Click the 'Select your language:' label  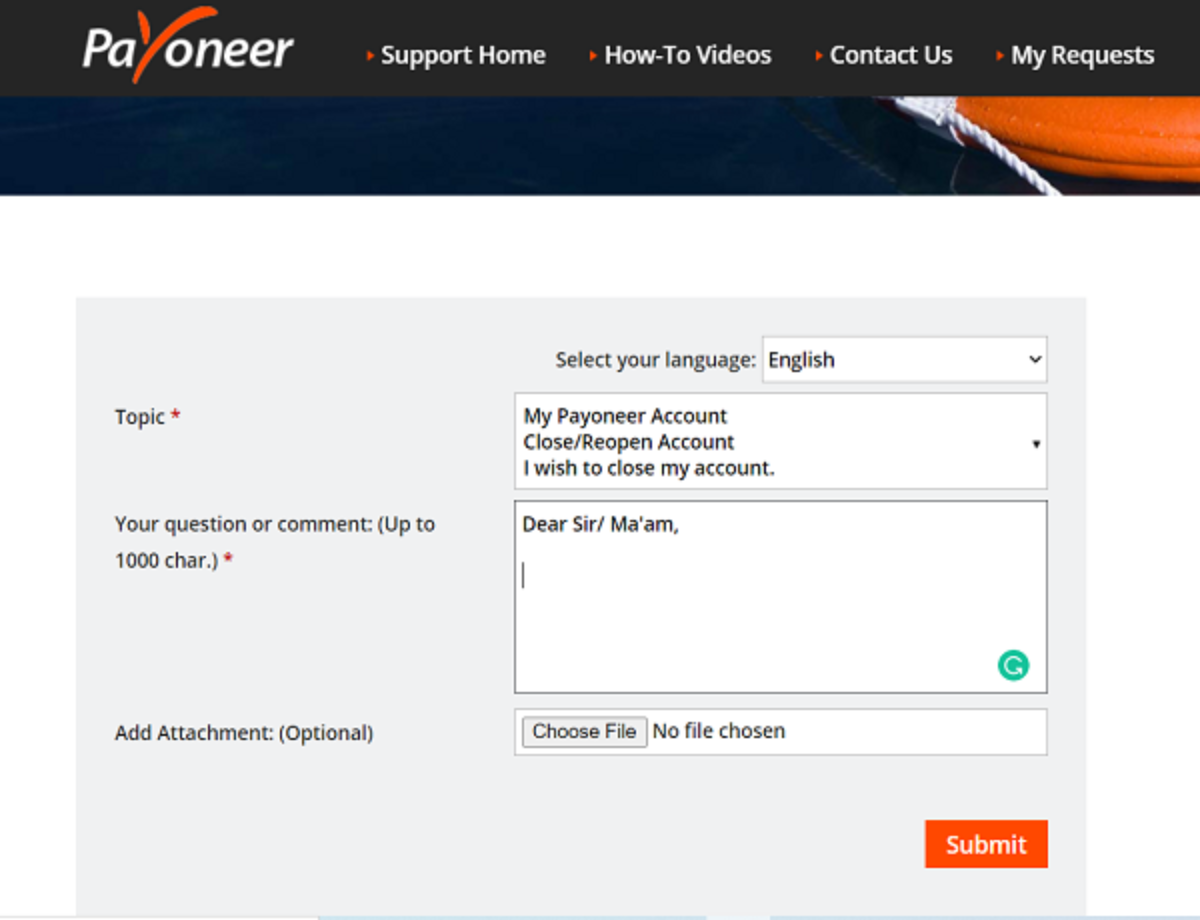(656, 360)
